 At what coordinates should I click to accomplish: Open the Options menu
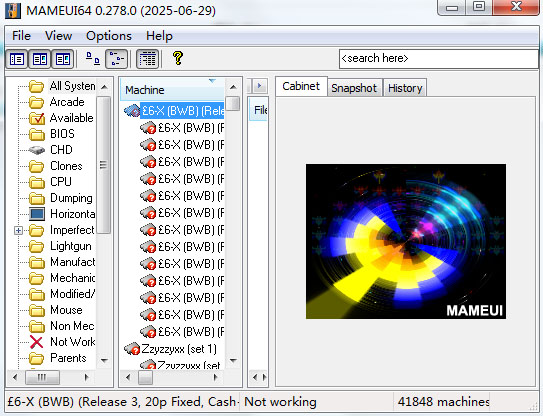pos(109,36)
